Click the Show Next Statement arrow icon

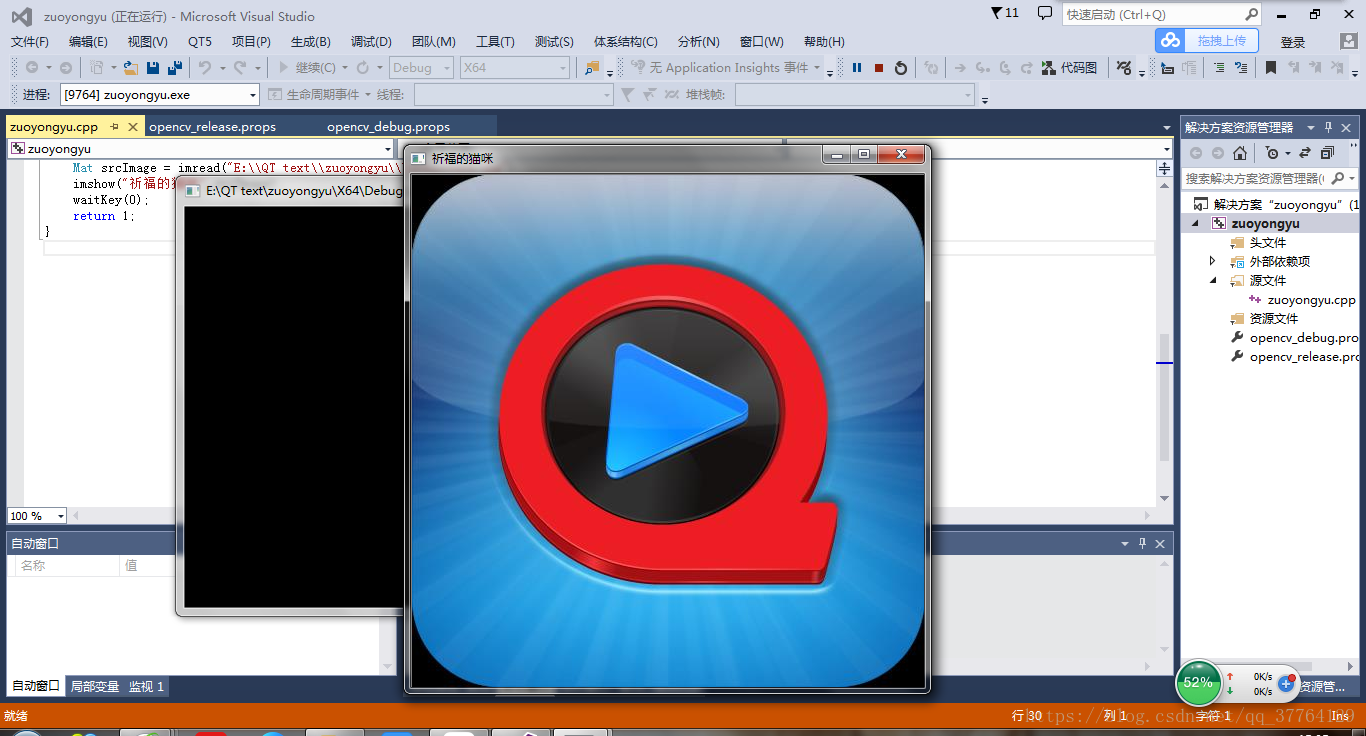pyautogui.click(x=959, y=68)
